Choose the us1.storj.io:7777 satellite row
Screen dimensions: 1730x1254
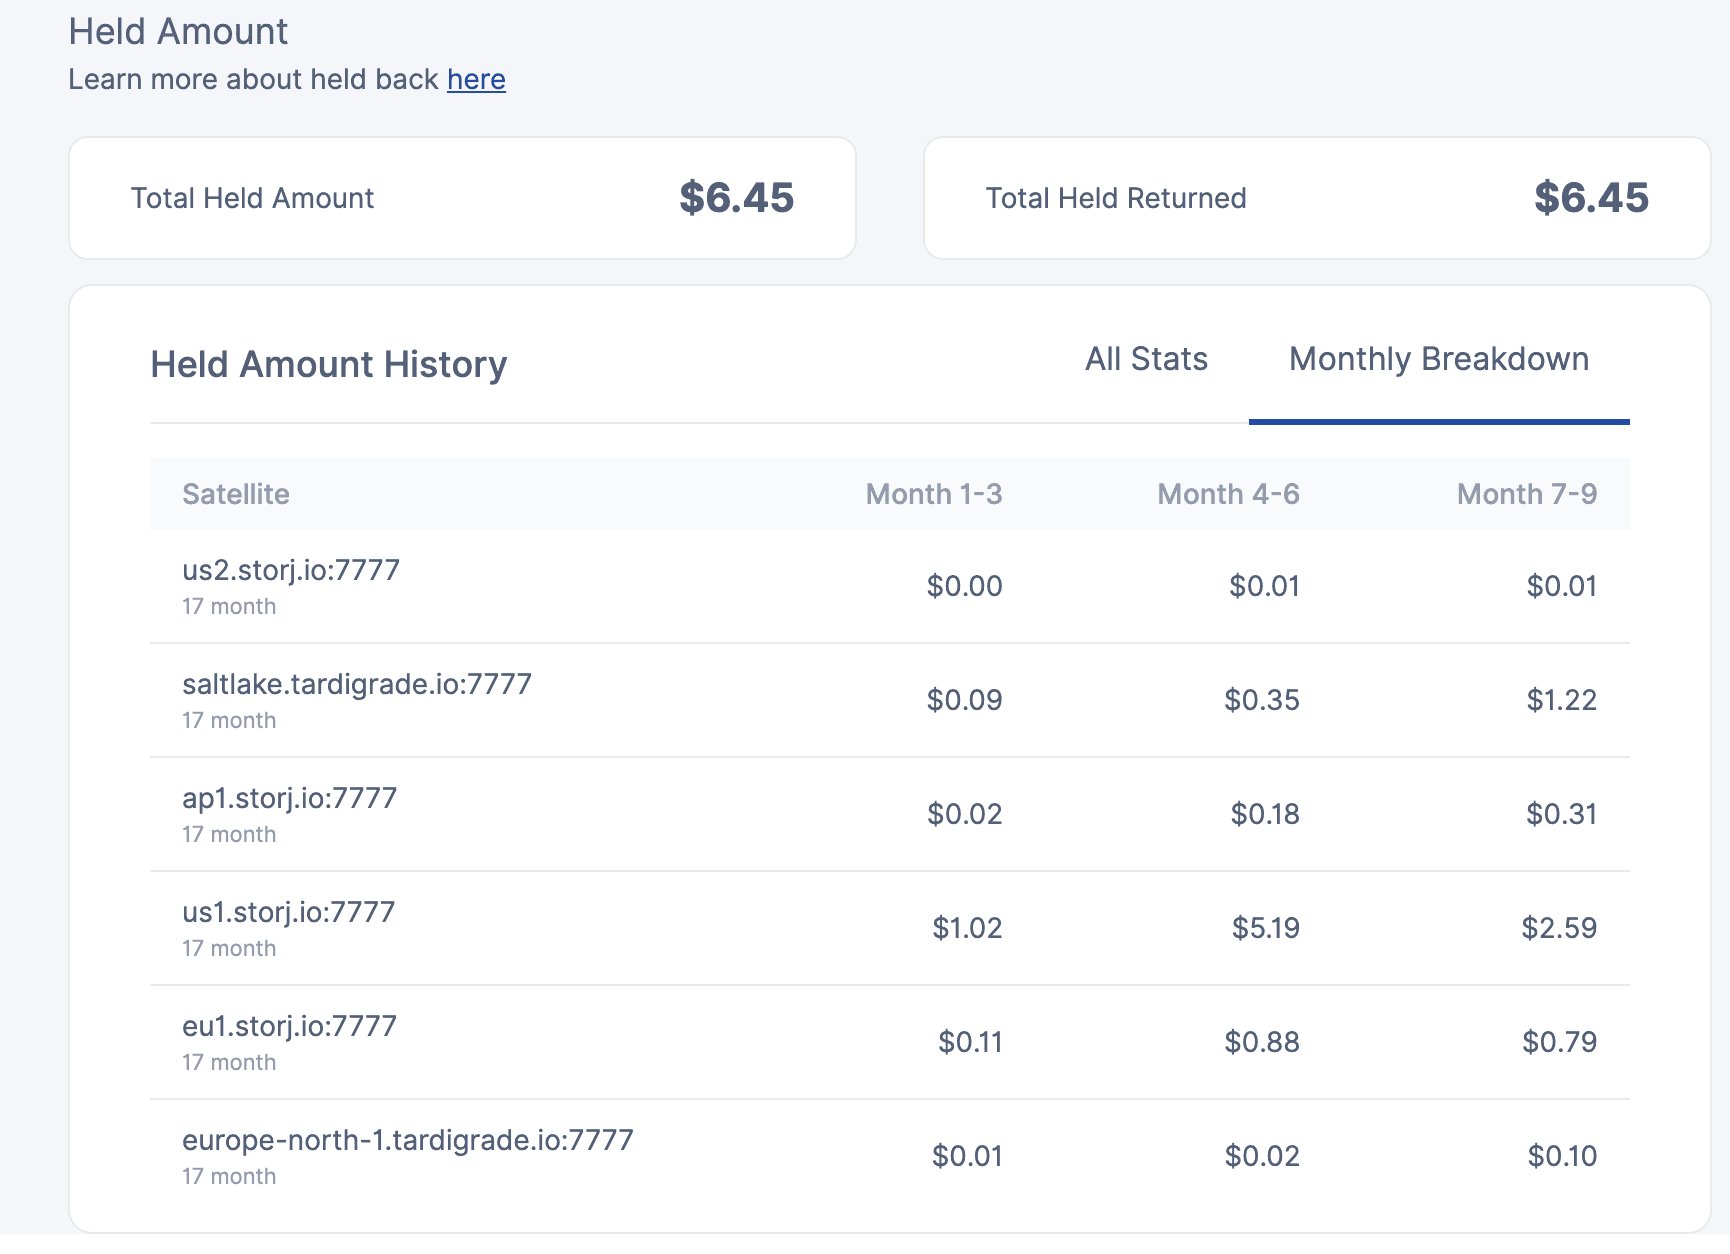click(289, 912)
